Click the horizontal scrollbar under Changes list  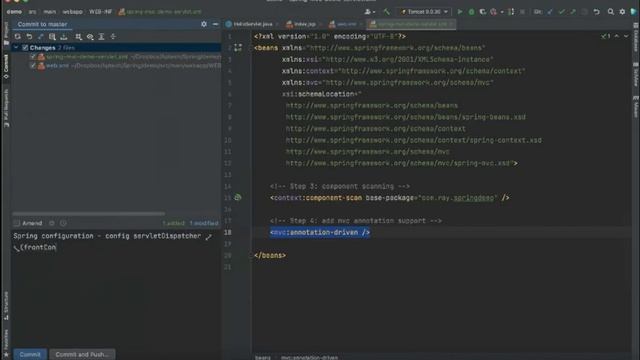(x=89, y=213)
